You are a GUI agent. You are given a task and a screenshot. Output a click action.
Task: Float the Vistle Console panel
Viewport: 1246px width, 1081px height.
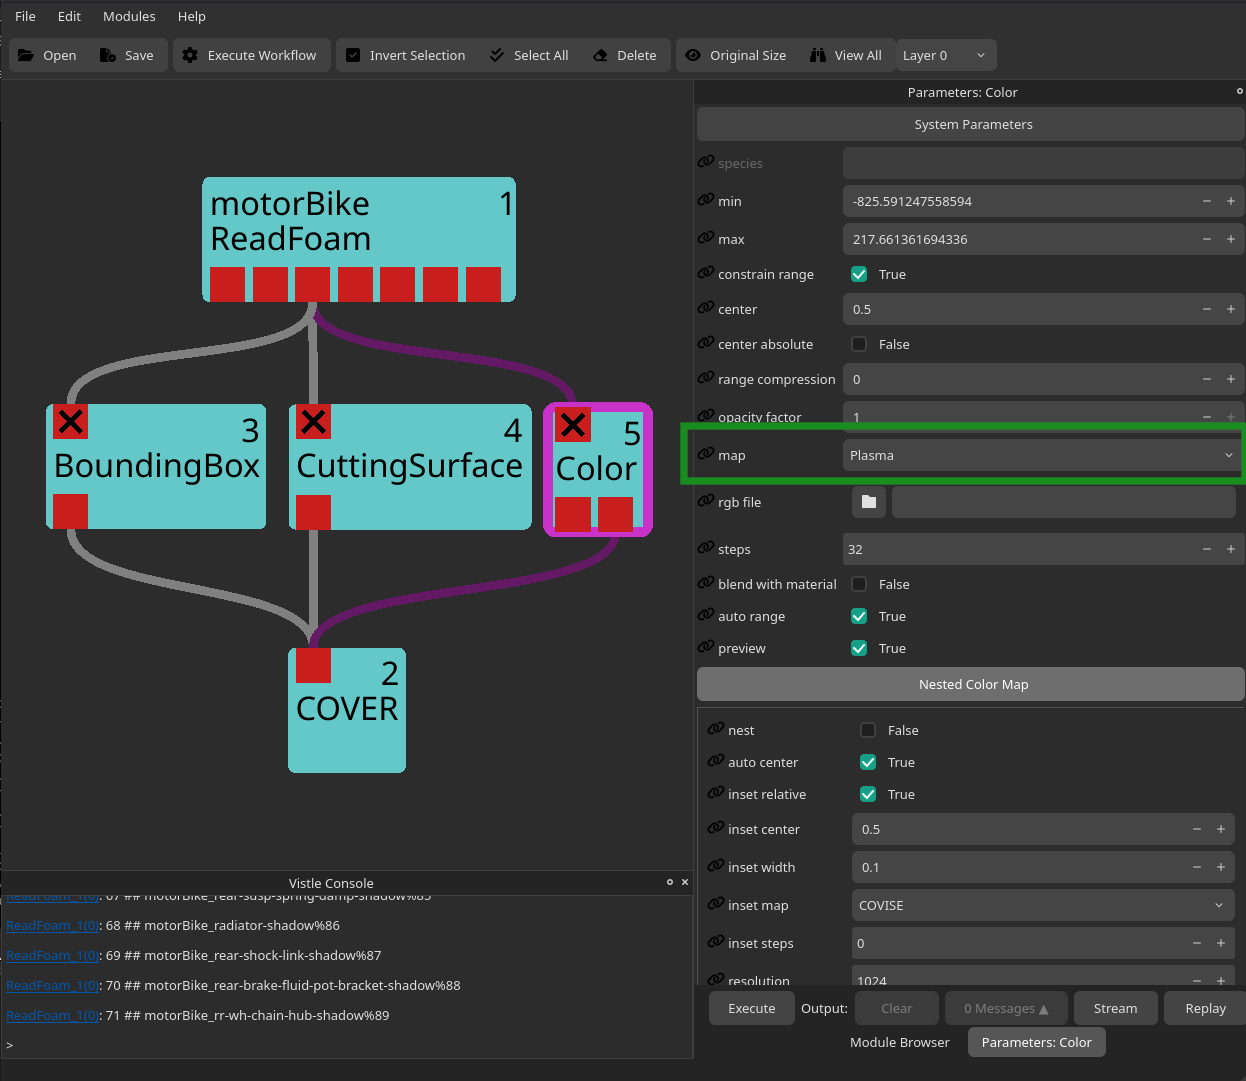pos(670,882)
